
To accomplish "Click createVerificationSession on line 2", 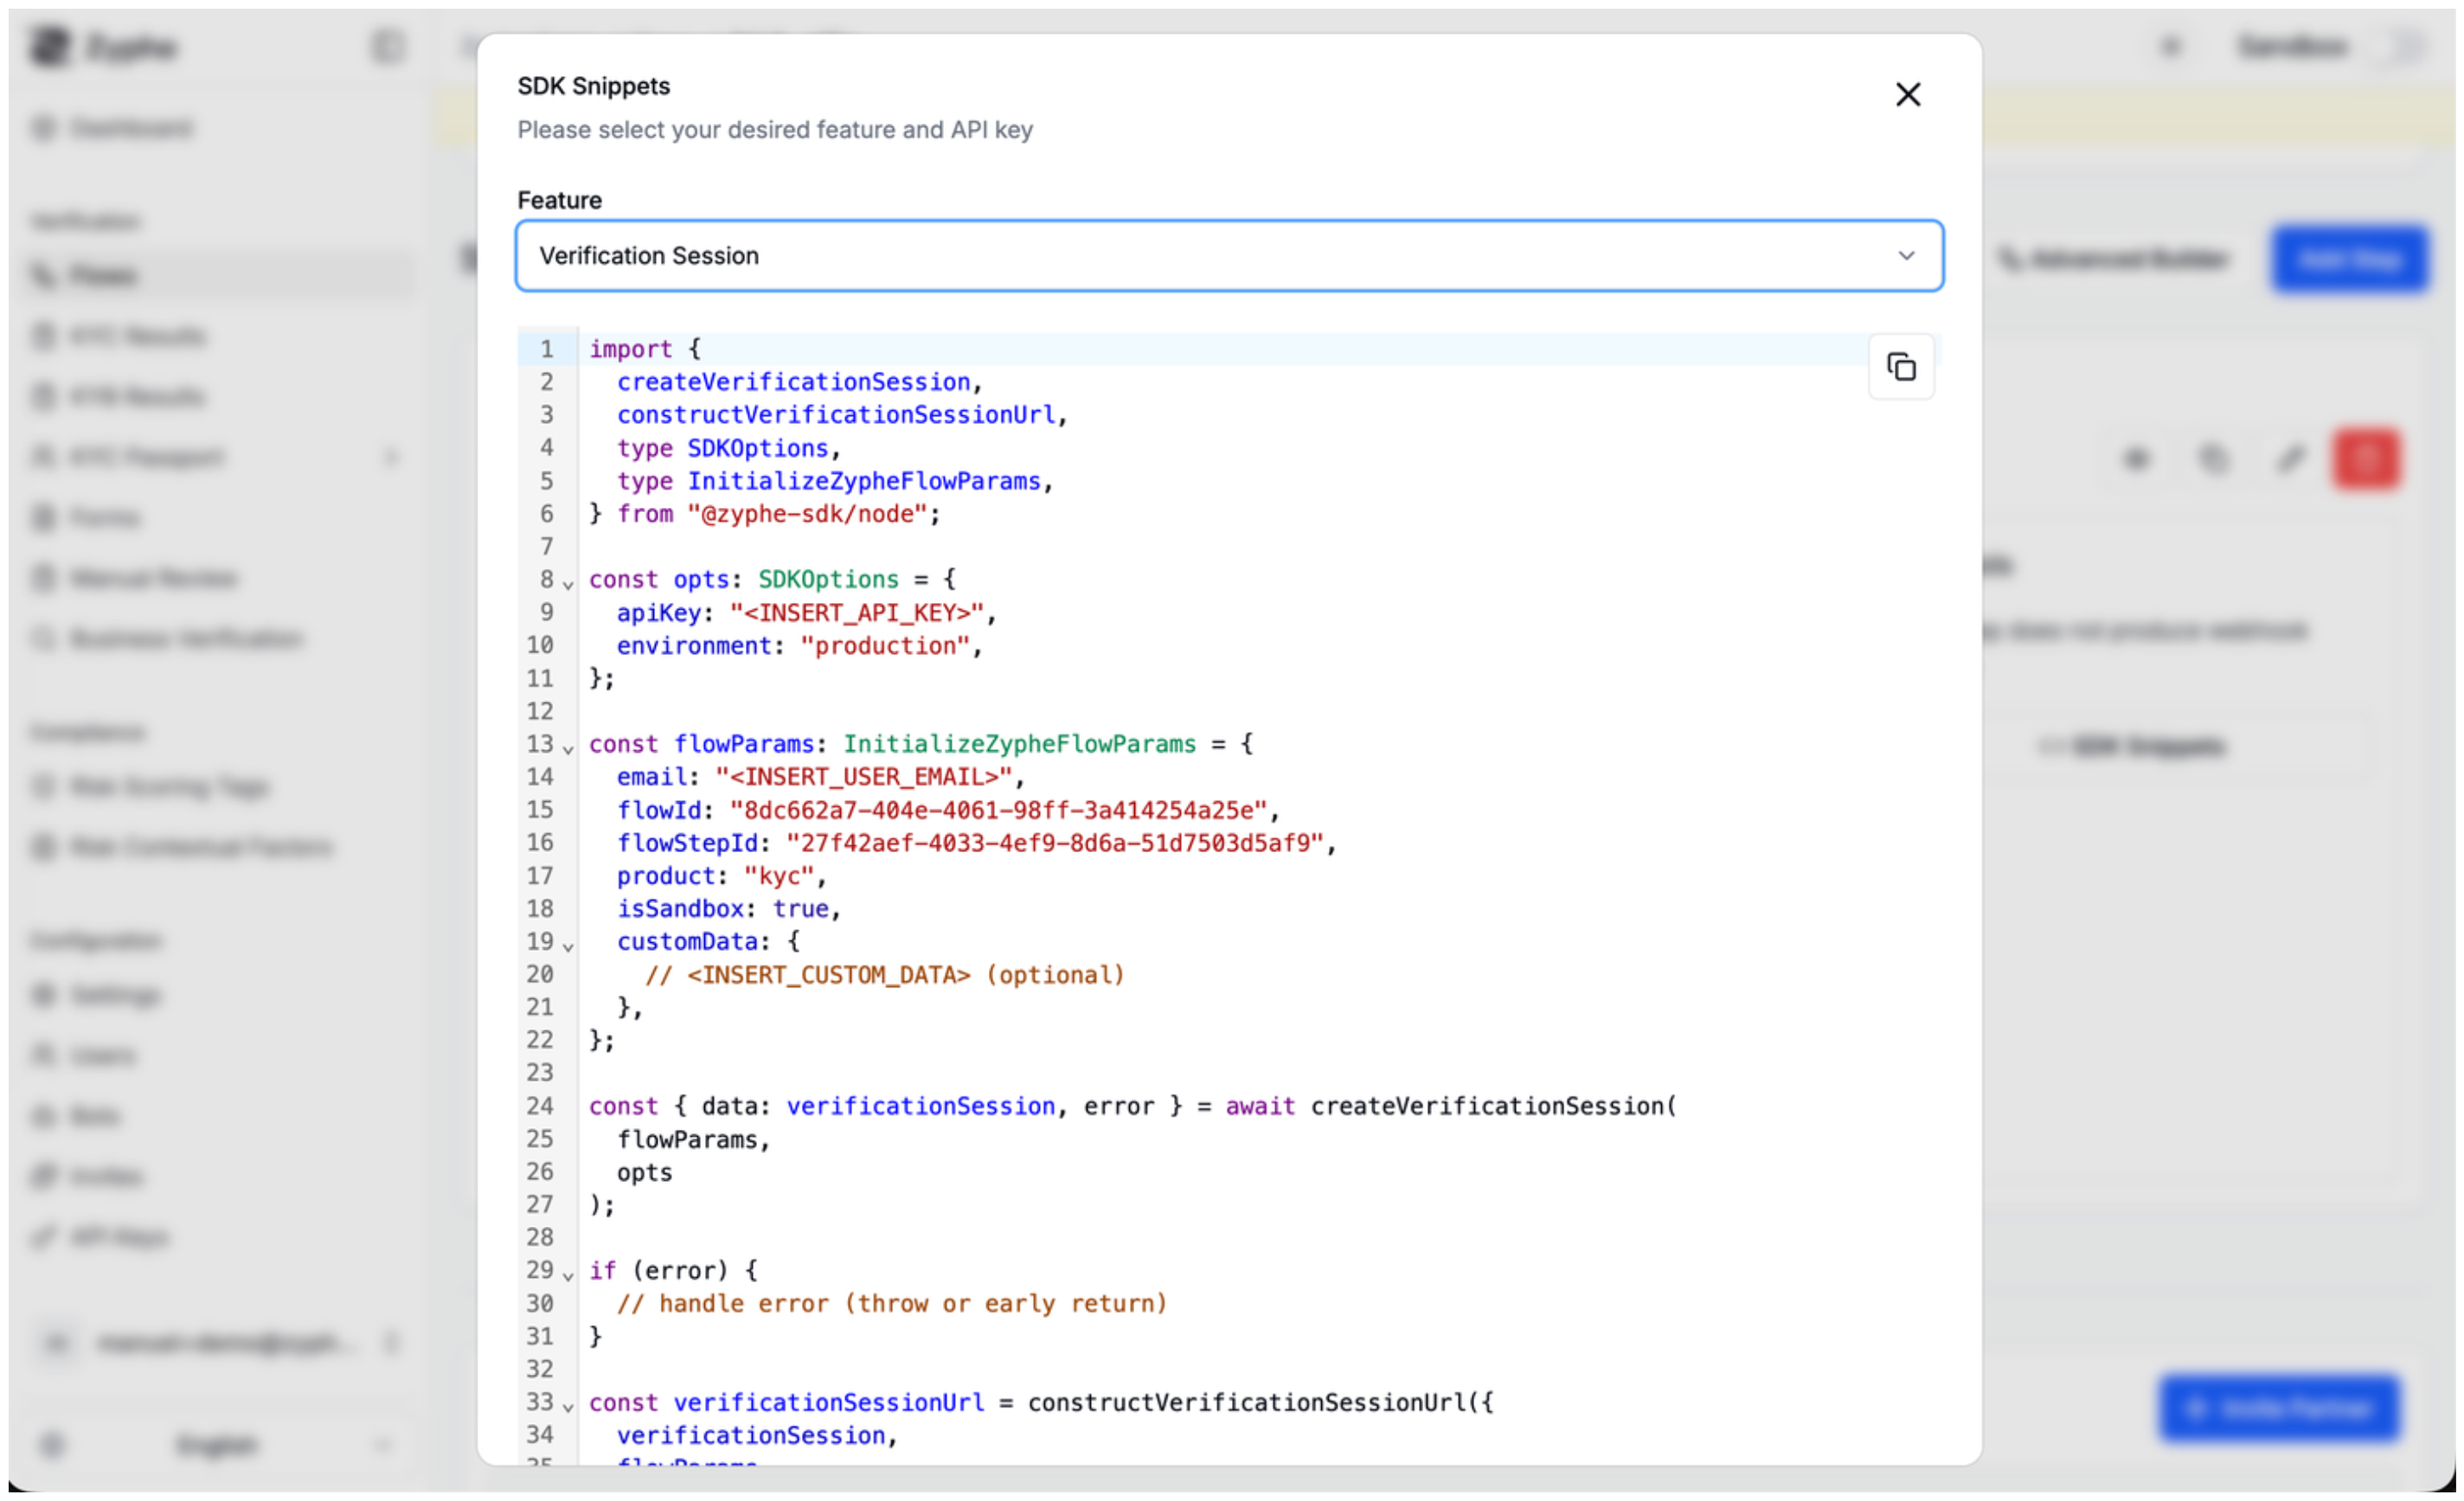I will (793, 382).
